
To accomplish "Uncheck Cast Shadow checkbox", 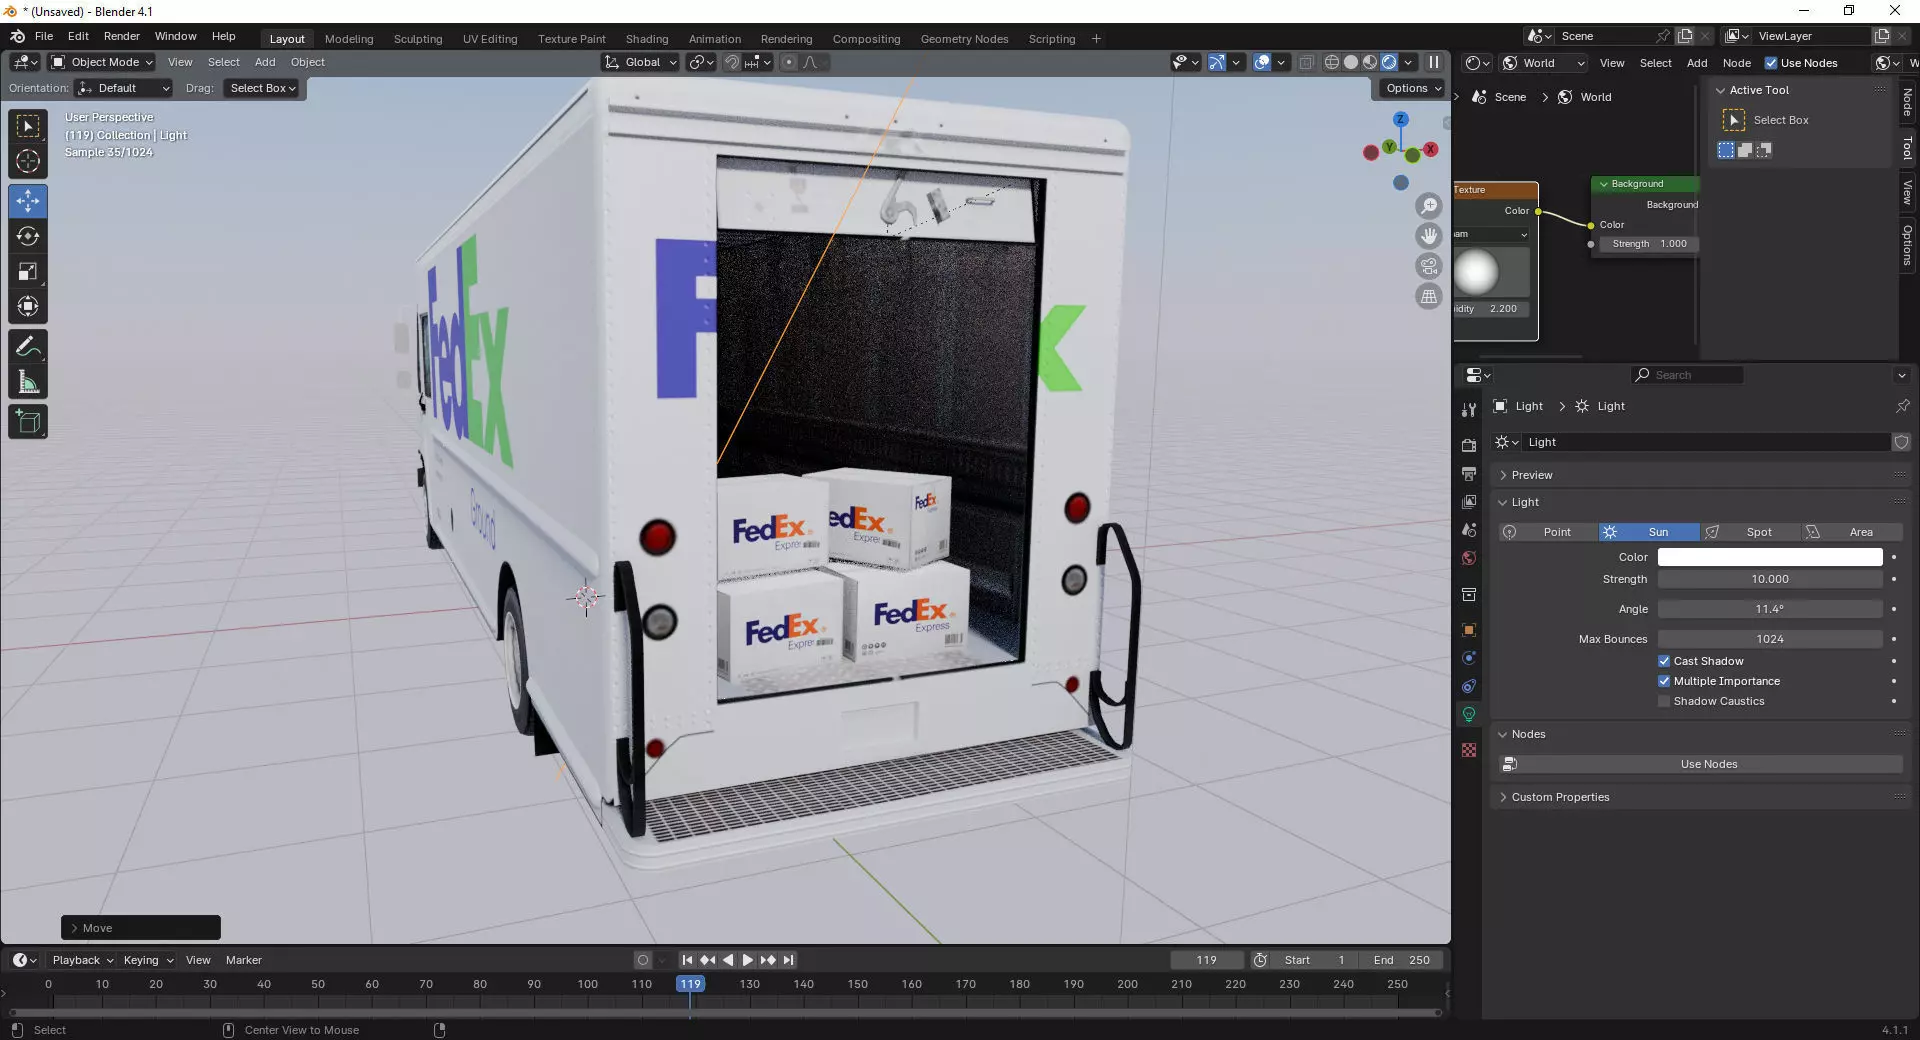I will point(1664,661).
